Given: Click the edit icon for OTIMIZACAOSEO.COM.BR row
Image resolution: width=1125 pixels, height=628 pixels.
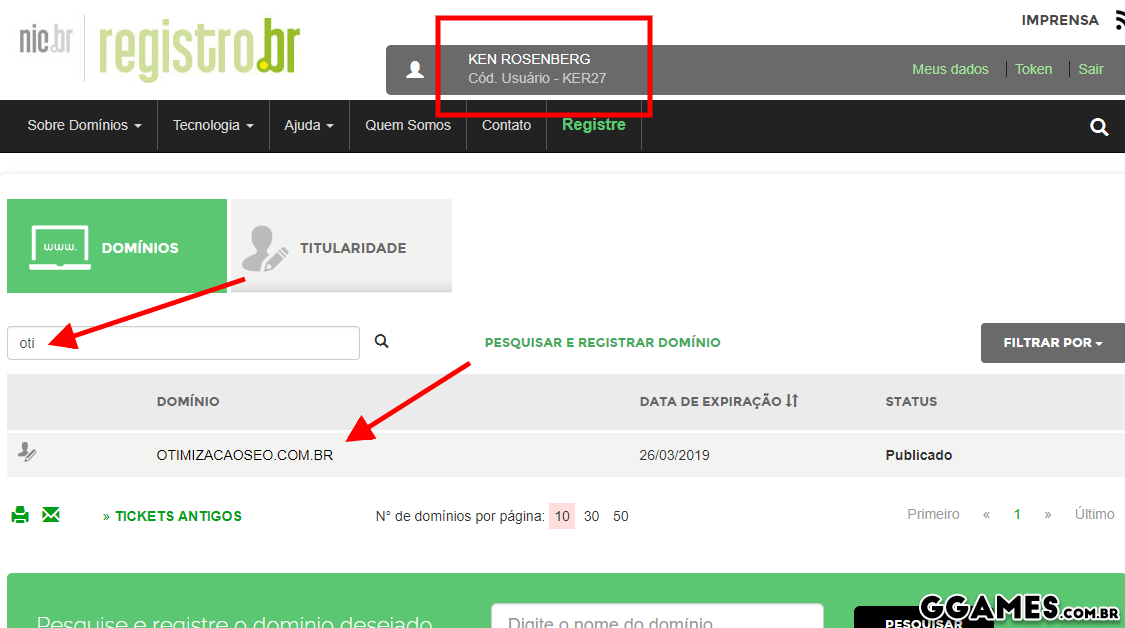Looking at the screenshot, I should click(x=27, y=453).
